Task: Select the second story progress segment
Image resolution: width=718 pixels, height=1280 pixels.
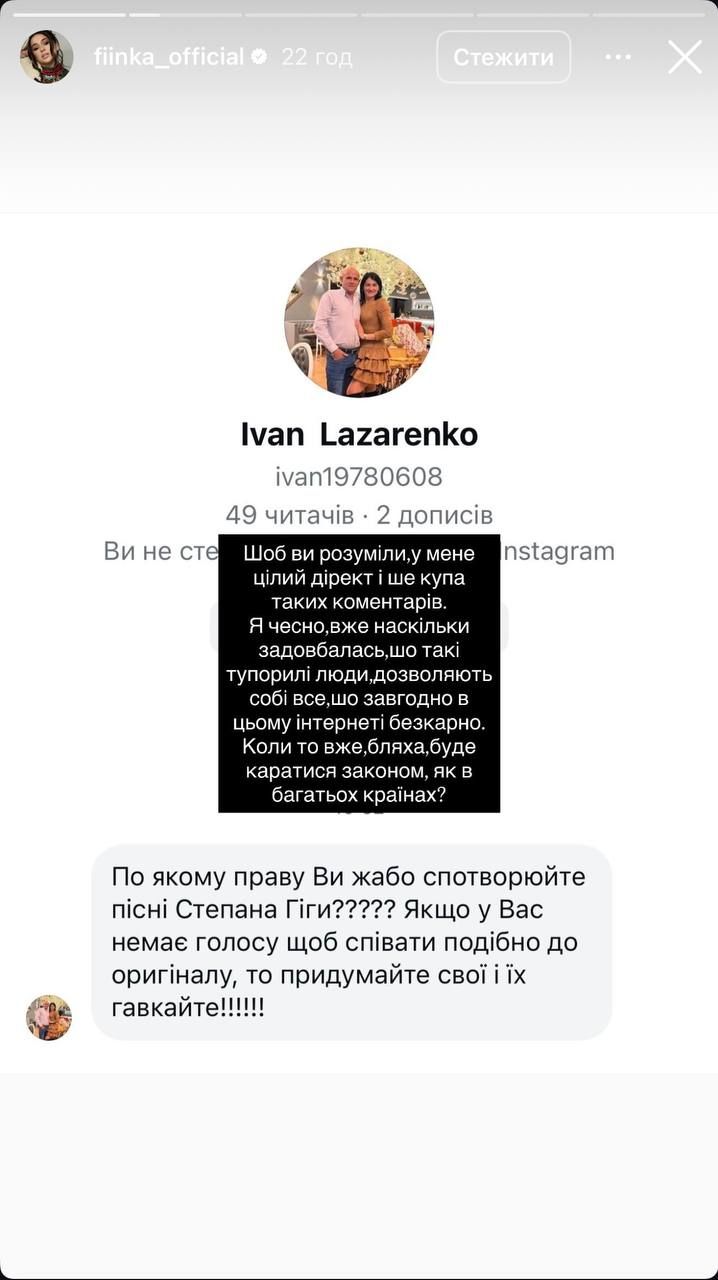Action: coord(185,15)
